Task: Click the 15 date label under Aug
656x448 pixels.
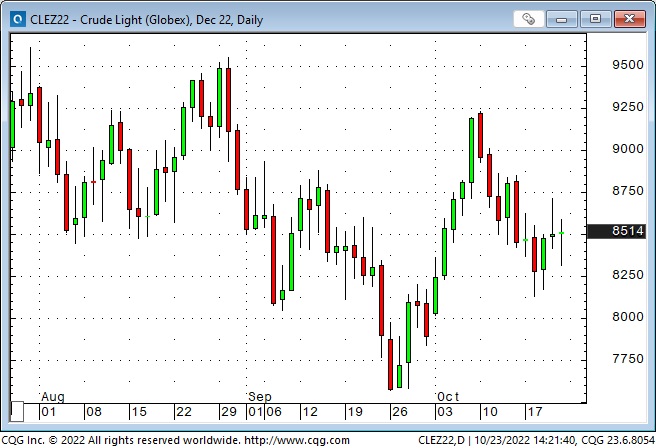Action: pos(139,412)
